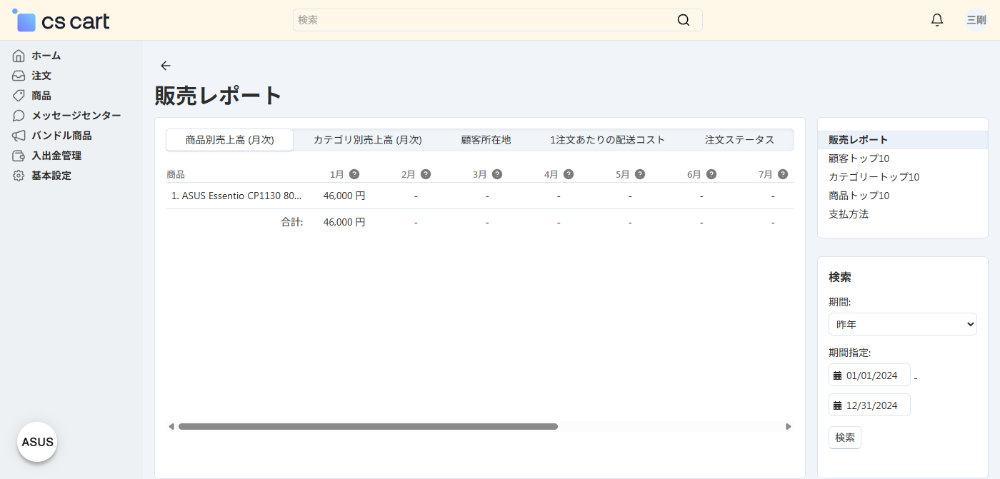Open the 三剛 user account menu
The height and width of the screenshot is (479, 1000).
[x=975, y=20]
